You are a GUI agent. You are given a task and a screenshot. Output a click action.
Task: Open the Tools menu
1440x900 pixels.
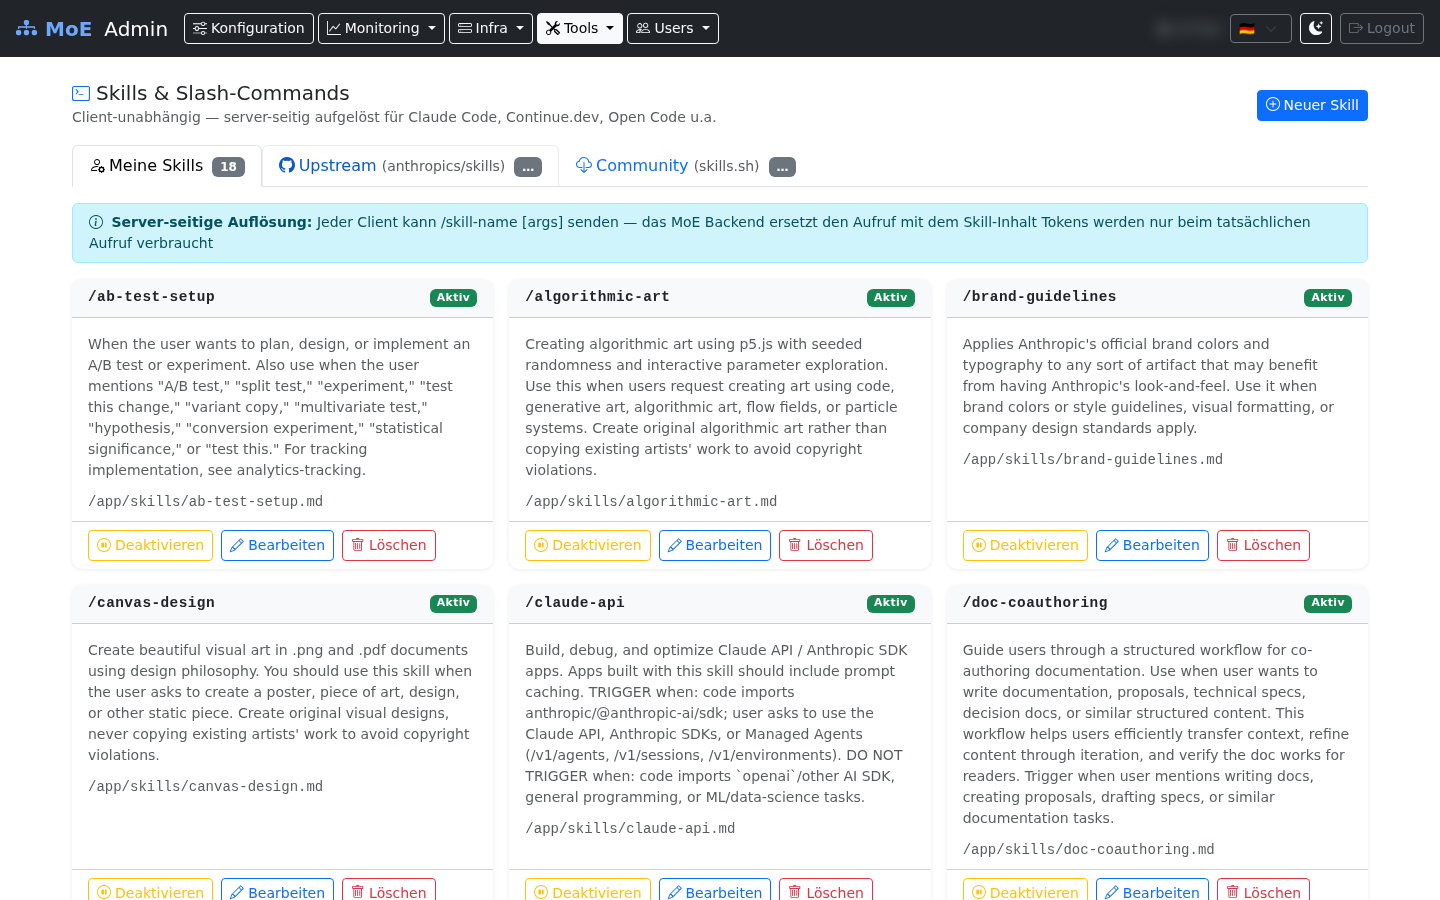[x=580, y=28]
